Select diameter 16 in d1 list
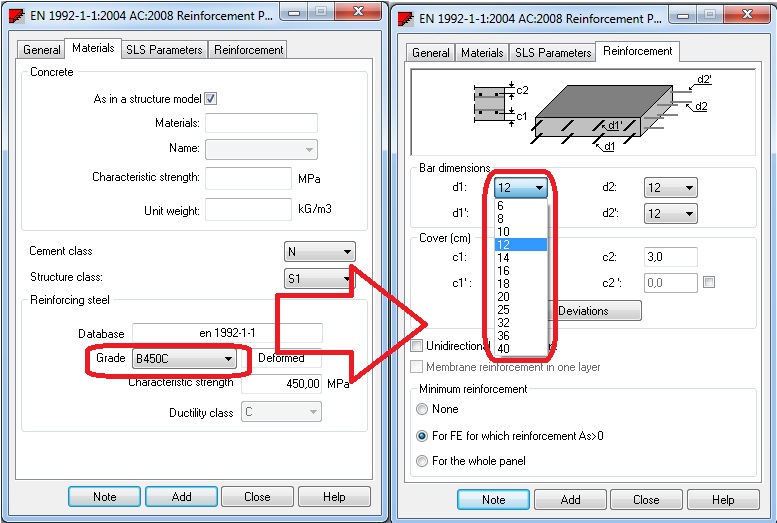 click(x=521, y=271)
